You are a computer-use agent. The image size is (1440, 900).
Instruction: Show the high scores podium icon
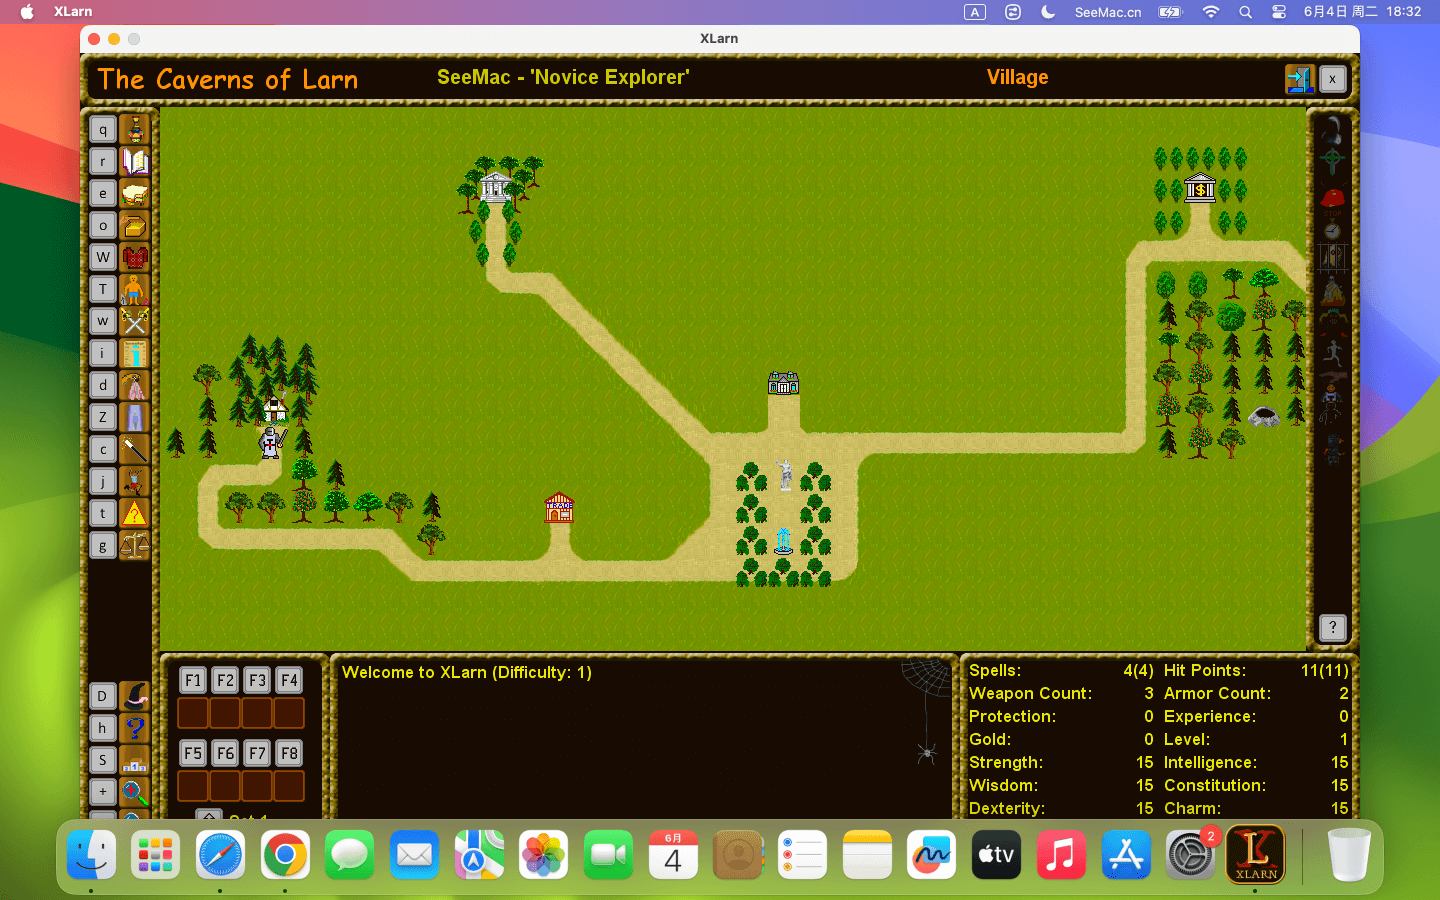(135, 760)
